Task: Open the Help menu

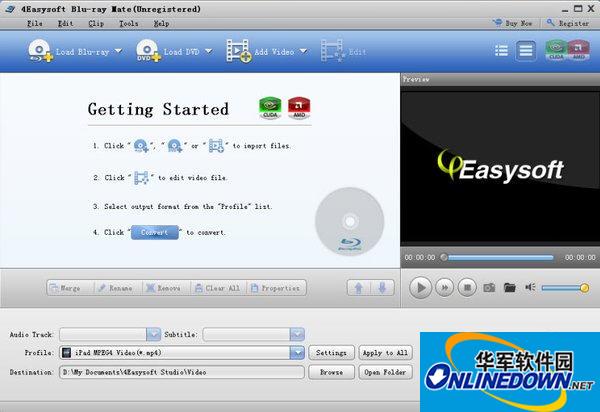Action: [x=161, y=23]
